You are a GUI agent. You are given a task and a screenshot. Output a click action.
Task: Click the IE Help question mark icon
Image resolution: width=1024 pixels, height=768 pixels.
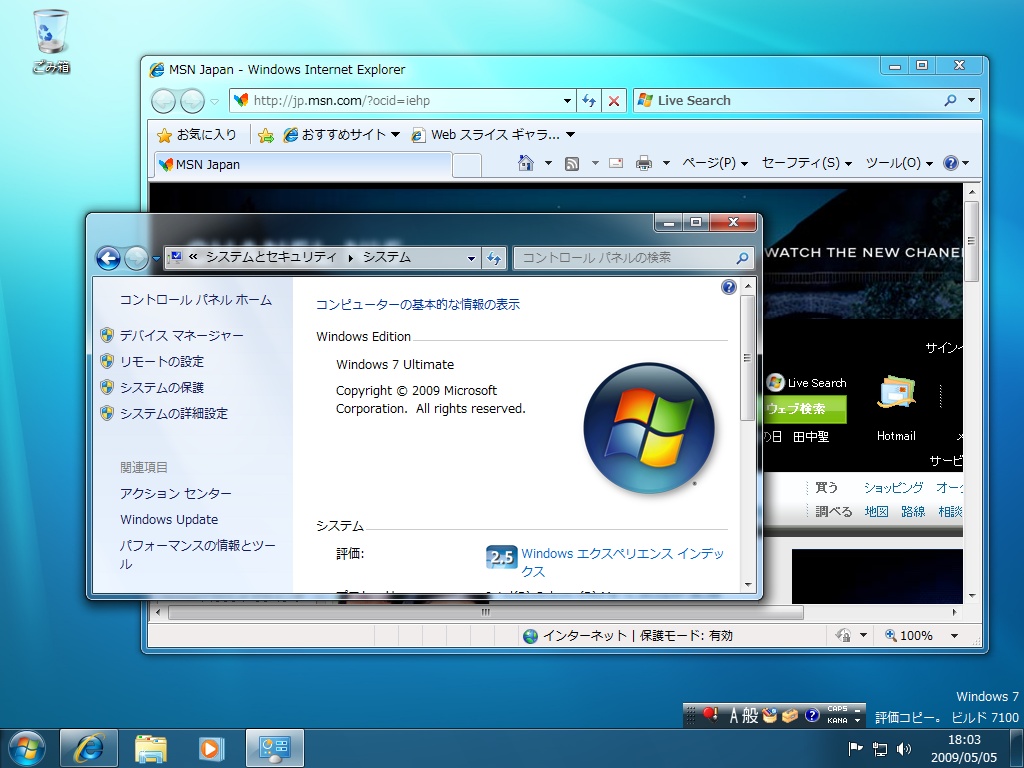(x=951, y=163)
